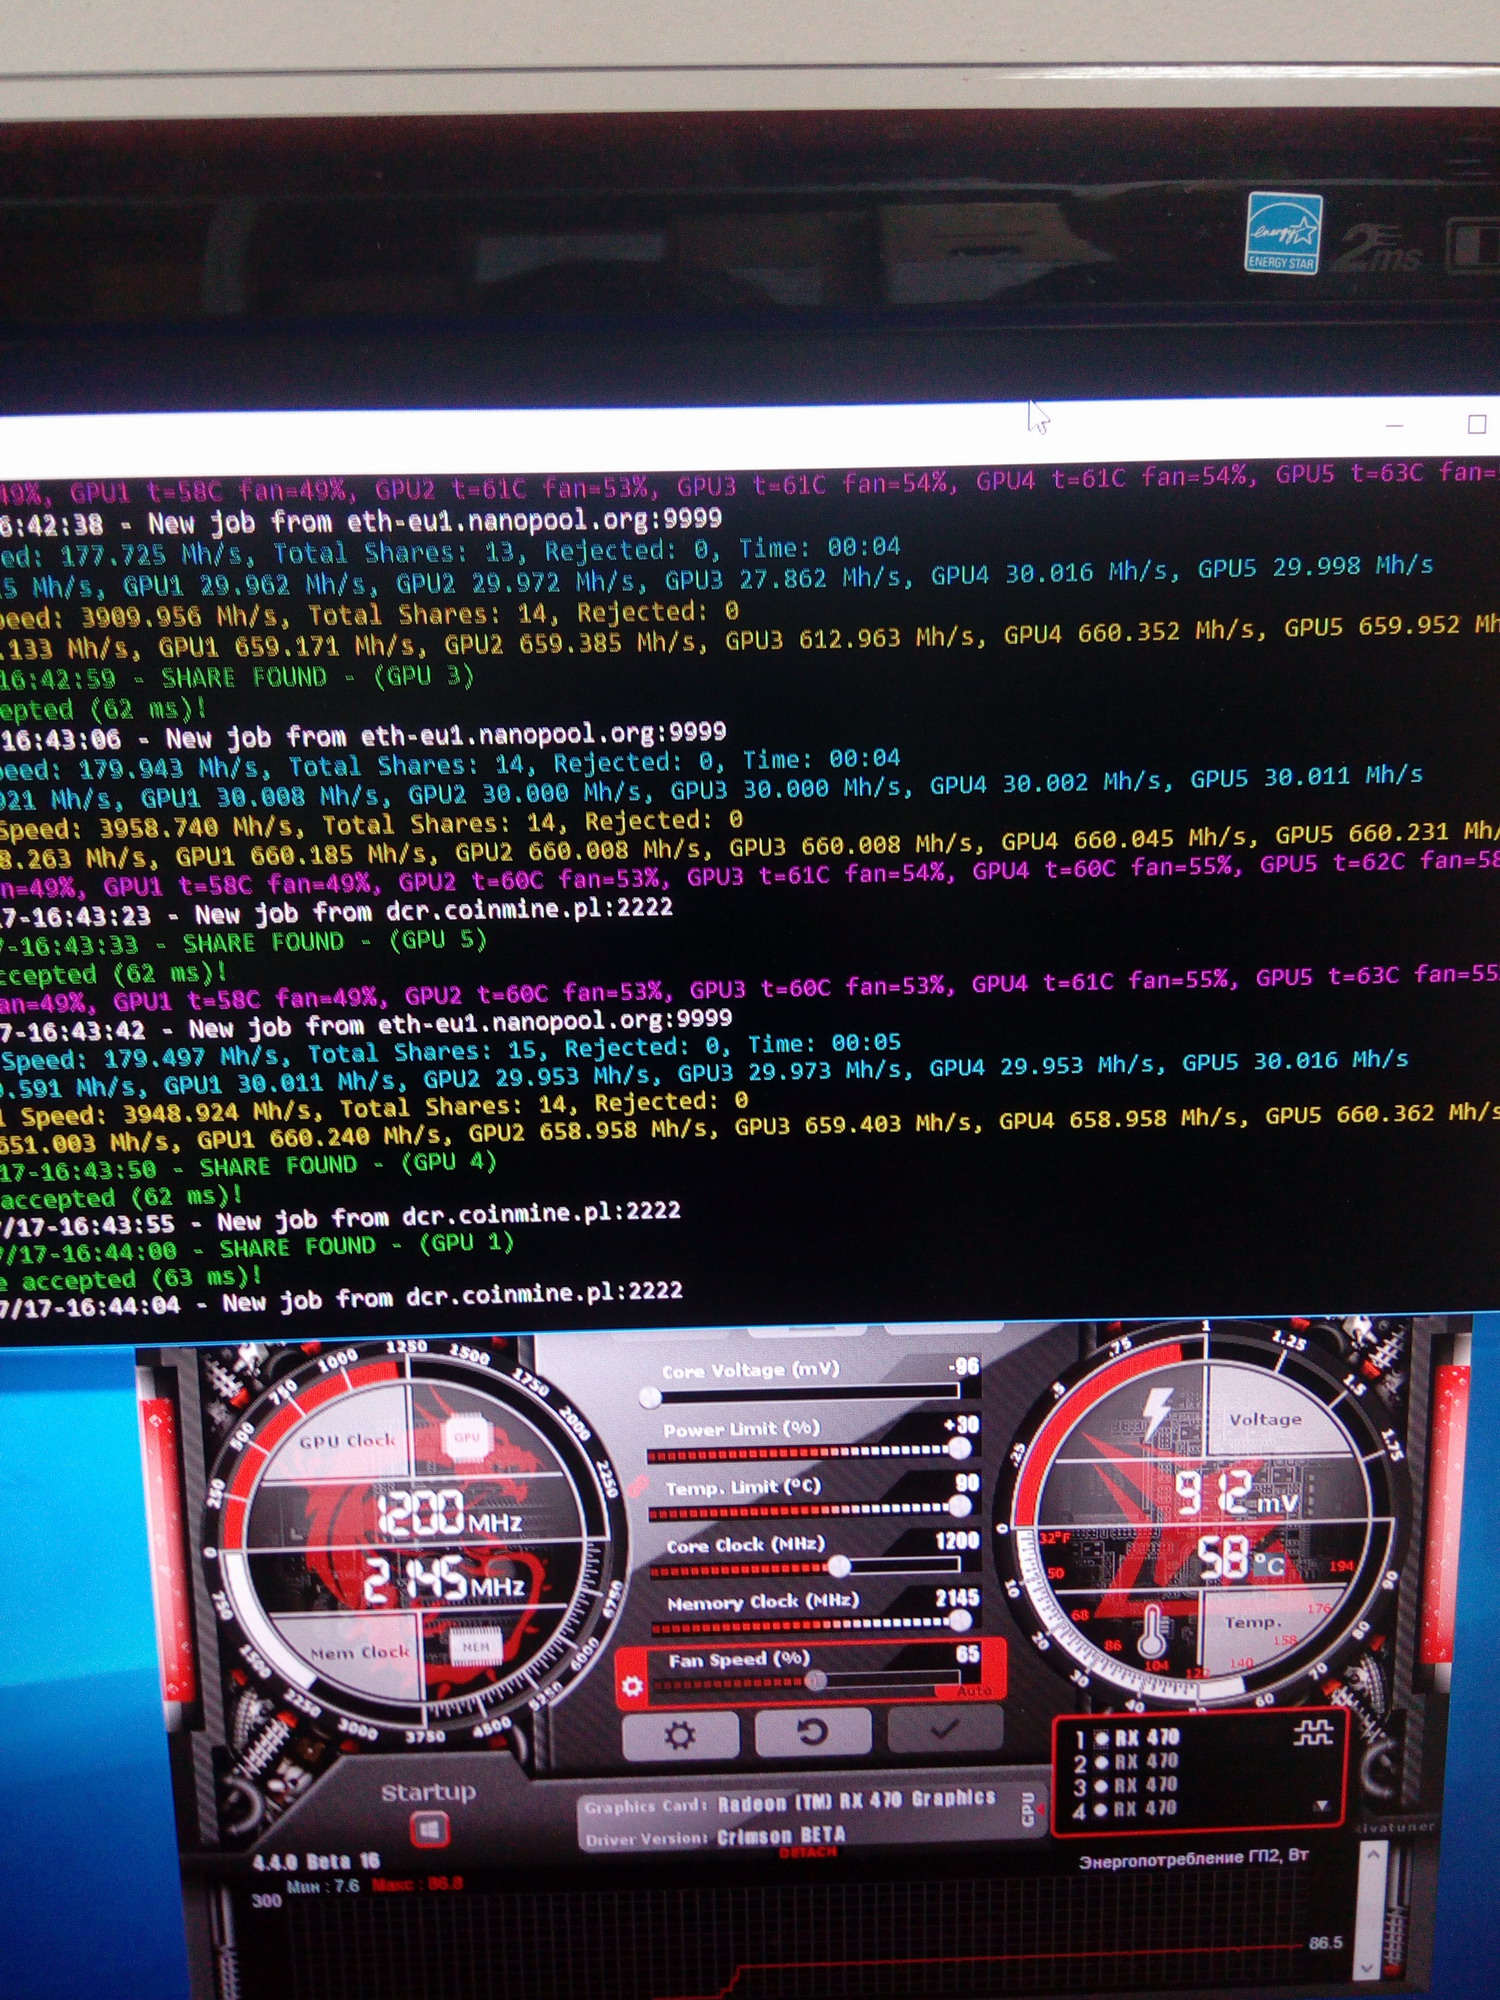
Task: Click the Memory Clock value 2145 field
Action: (957, 1598)
